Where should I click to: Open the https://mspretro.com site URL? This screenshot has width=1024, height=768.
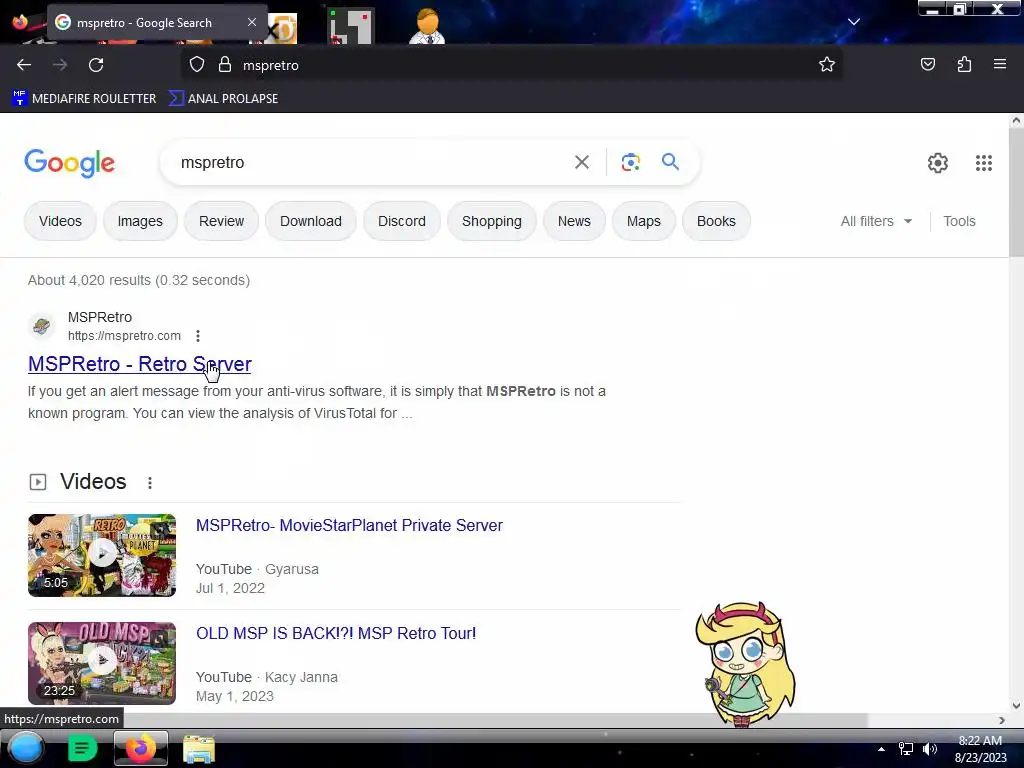point(124,336)
